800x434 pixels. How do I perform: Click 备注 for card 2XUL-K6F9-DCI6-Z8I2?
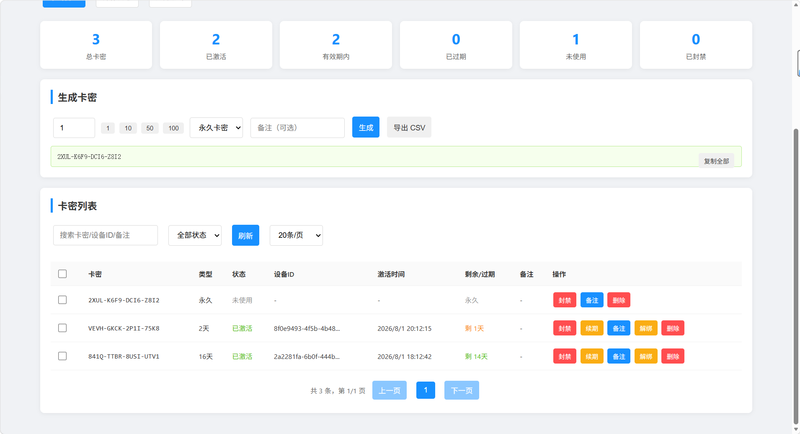(x=592, y=300)
